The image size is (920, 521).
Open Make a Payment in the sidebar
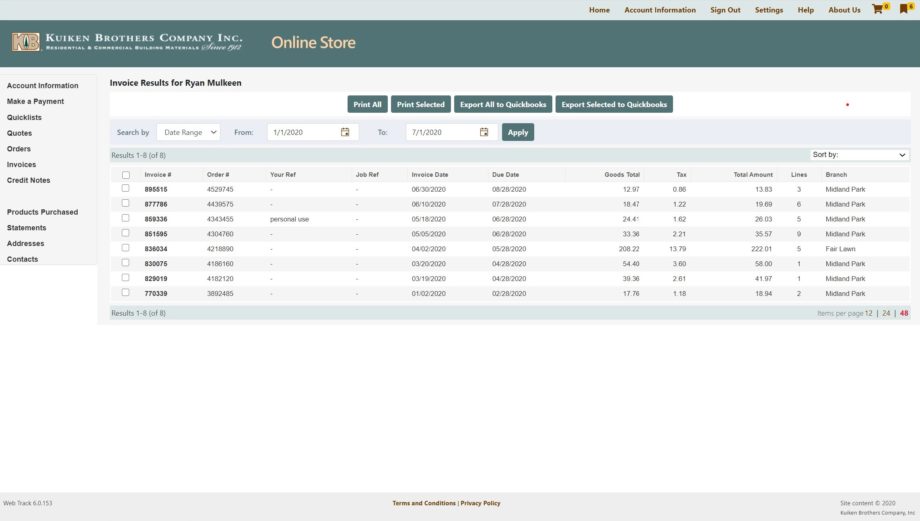(x=35, y=102)
